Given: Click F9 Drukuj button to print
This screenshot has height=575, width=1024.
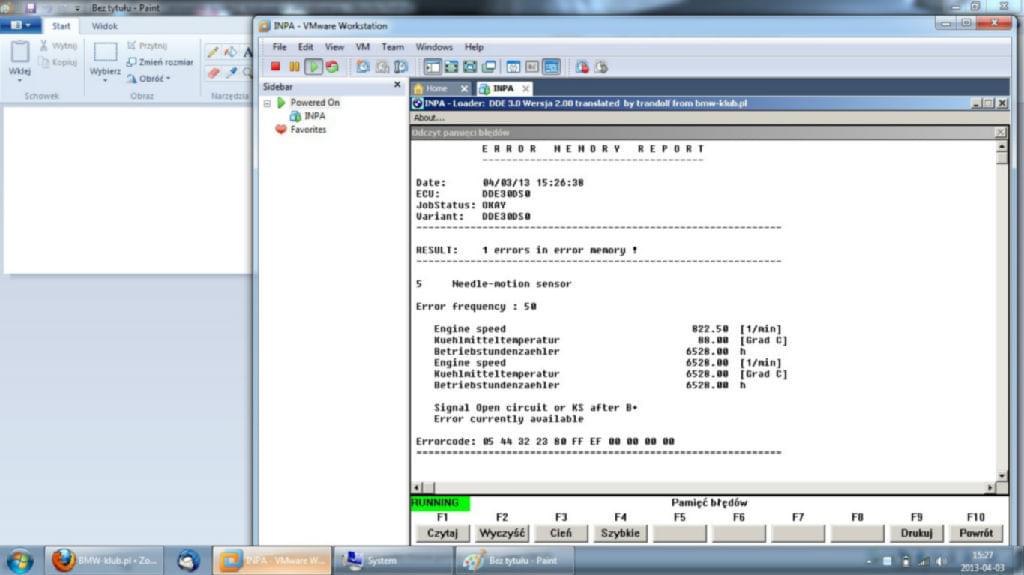Looking at the screenshot, I should [x=916, y=533].
